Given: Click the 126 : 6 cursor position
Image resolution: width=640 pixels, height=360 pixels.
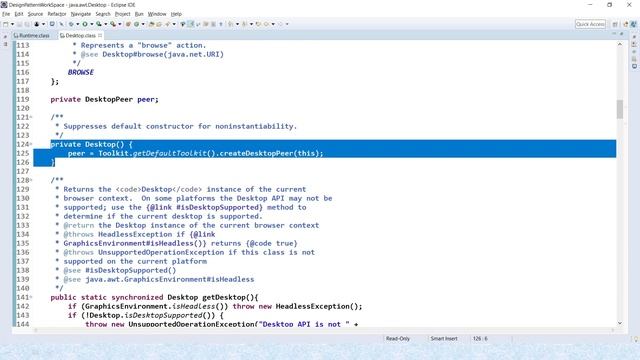Looking at the screenshot, I should (x=480, y=339).
